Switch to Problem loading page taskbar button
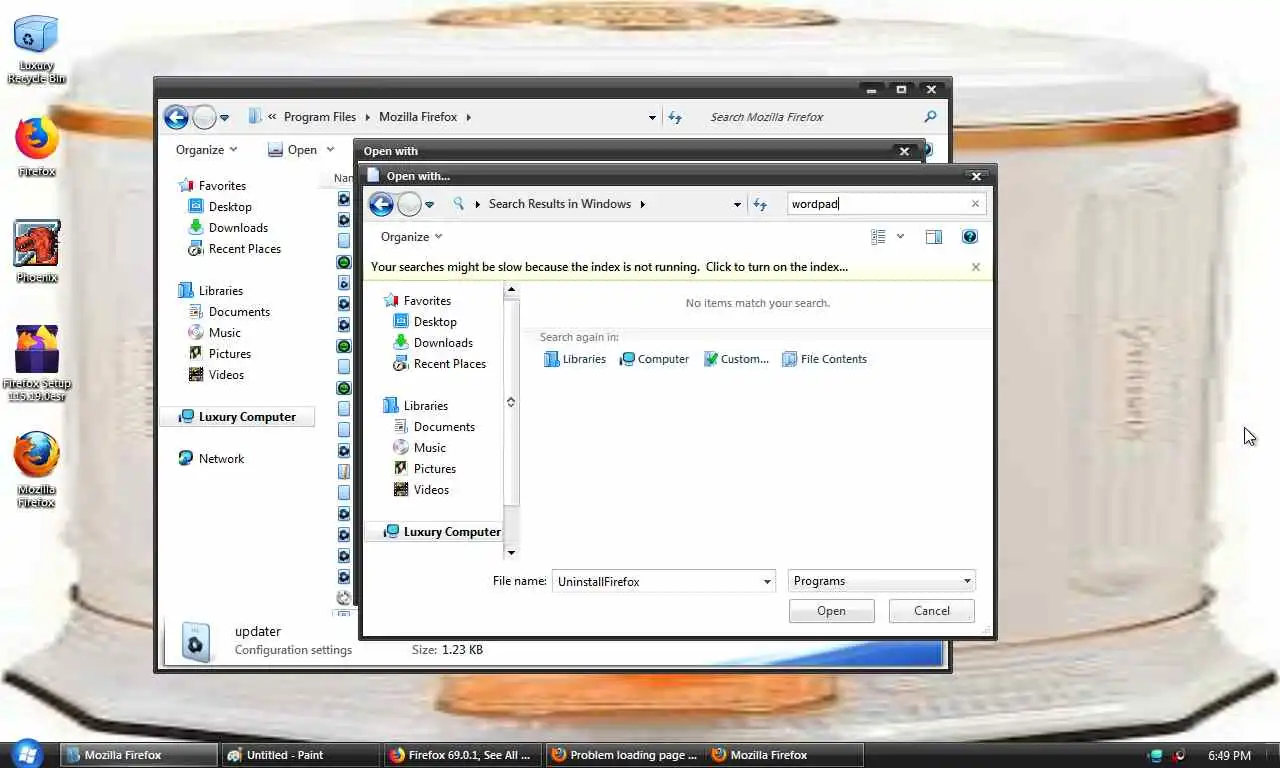1280x768 pixels. pyautogui.click(x=625, y=755)
